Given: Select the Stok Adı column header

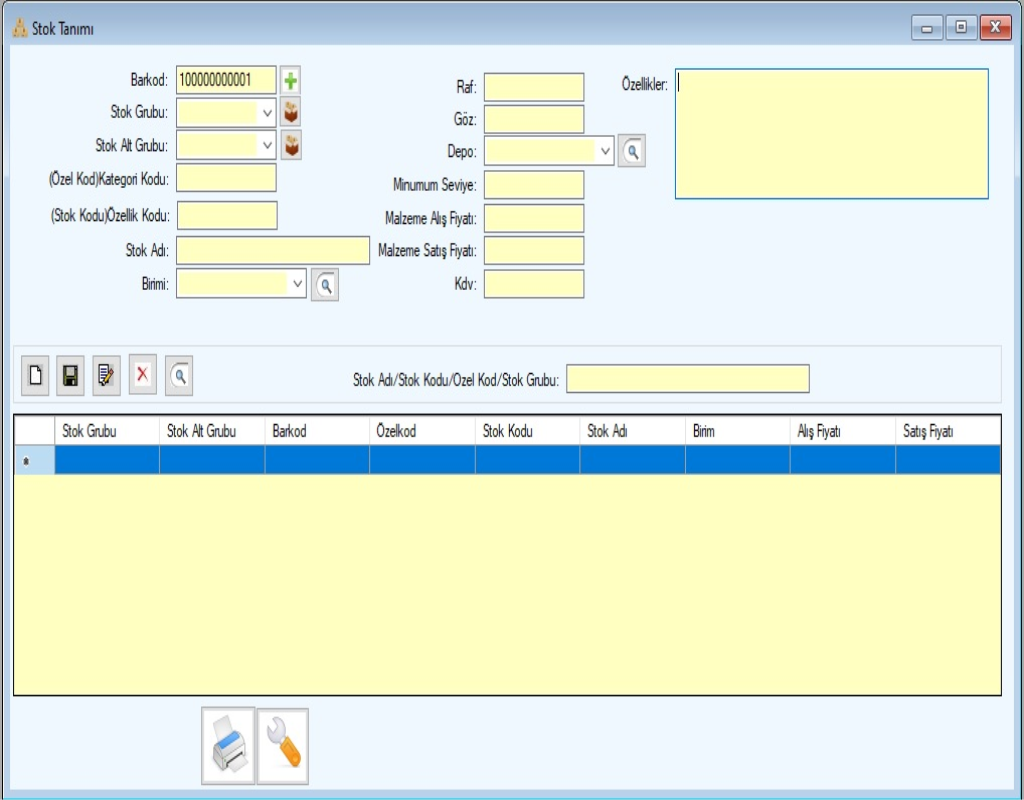Looking at the screenshot, I should (631, 432).
